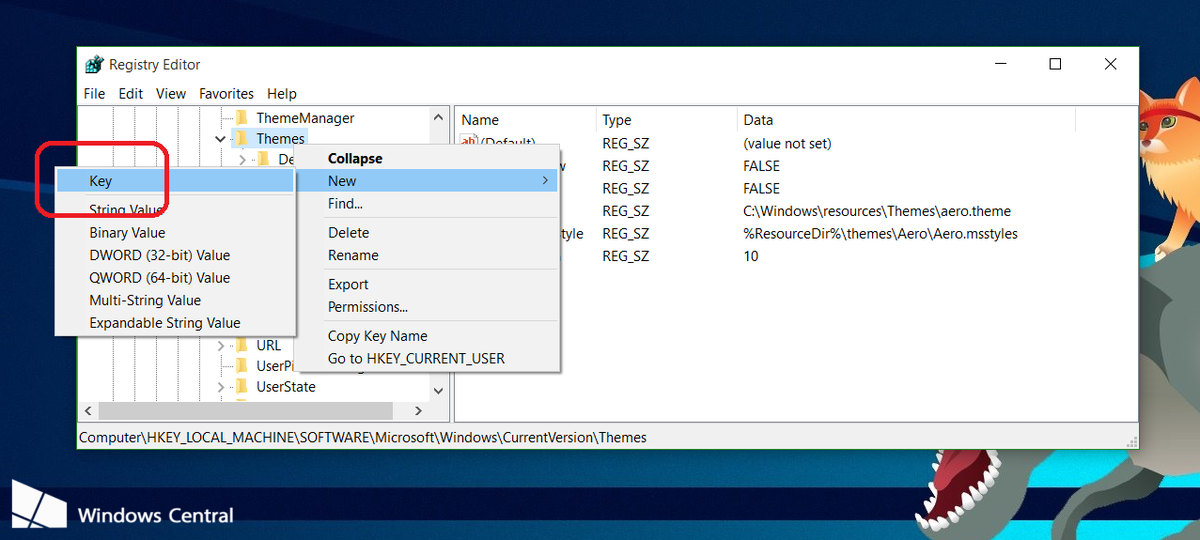Choose Expandable String Value
The width and height of the screenshot is (1200, 540).
pos(175,323)
